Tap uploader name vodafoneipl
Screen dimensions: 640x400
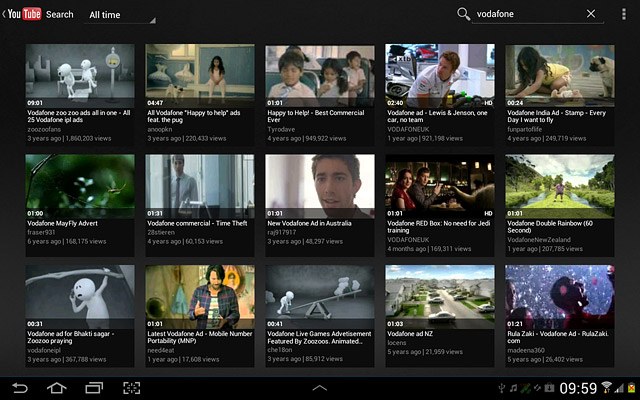pyautogui.click(x=44, y=350)
